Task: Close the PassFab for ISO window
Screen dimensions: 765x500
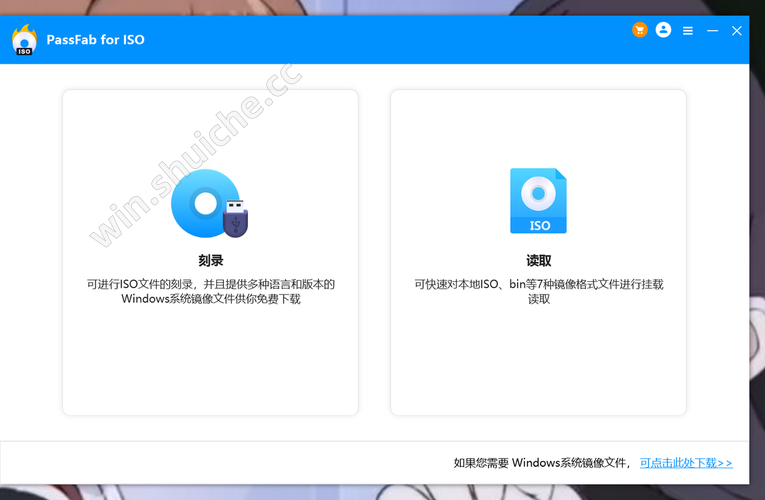Action: pyautogui.click(x=737, y=31)
